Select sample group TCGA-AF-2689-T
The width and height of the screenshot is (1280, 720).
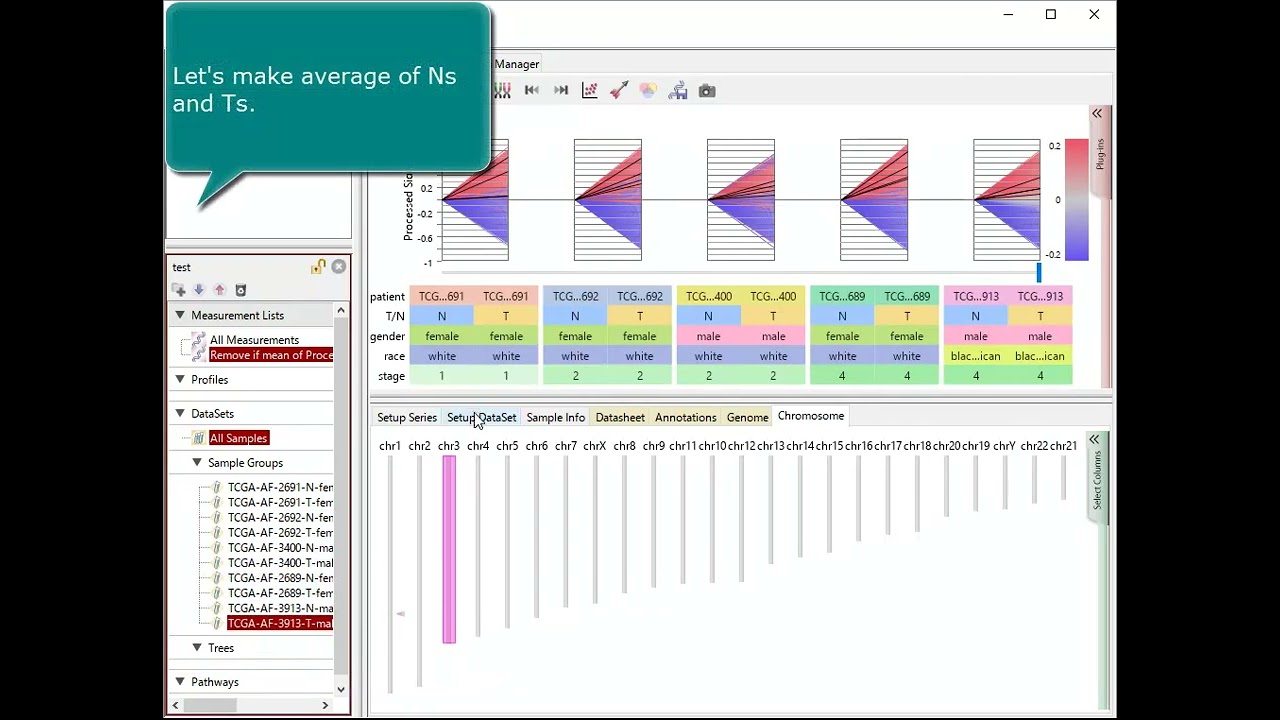point(280,593)
